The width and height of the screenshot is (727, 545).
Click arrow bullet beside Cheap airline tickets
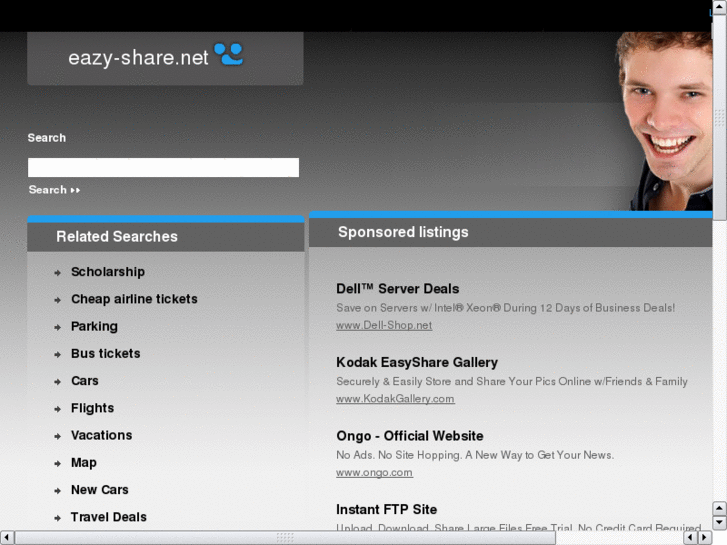point(57,300)
